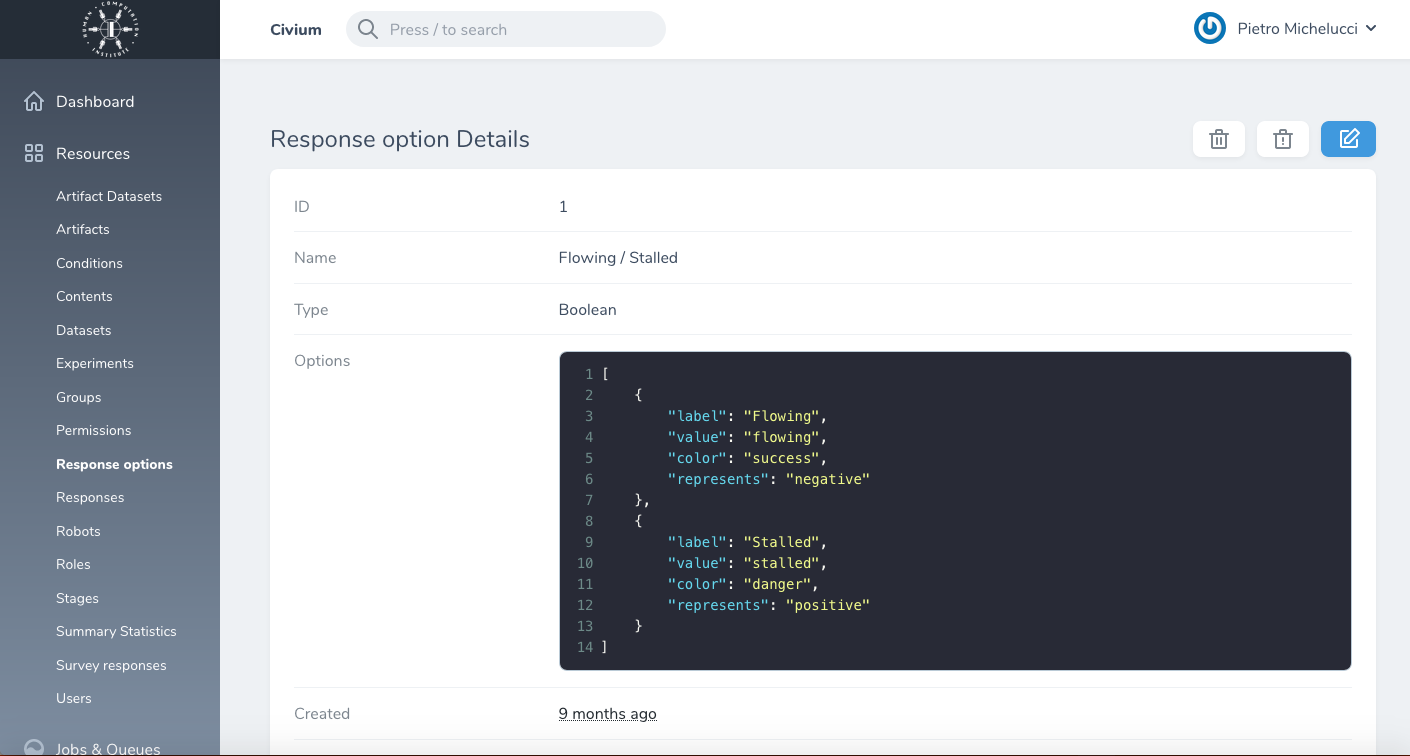
Task: Click the 'Boolean' type value
Action: 588,309
